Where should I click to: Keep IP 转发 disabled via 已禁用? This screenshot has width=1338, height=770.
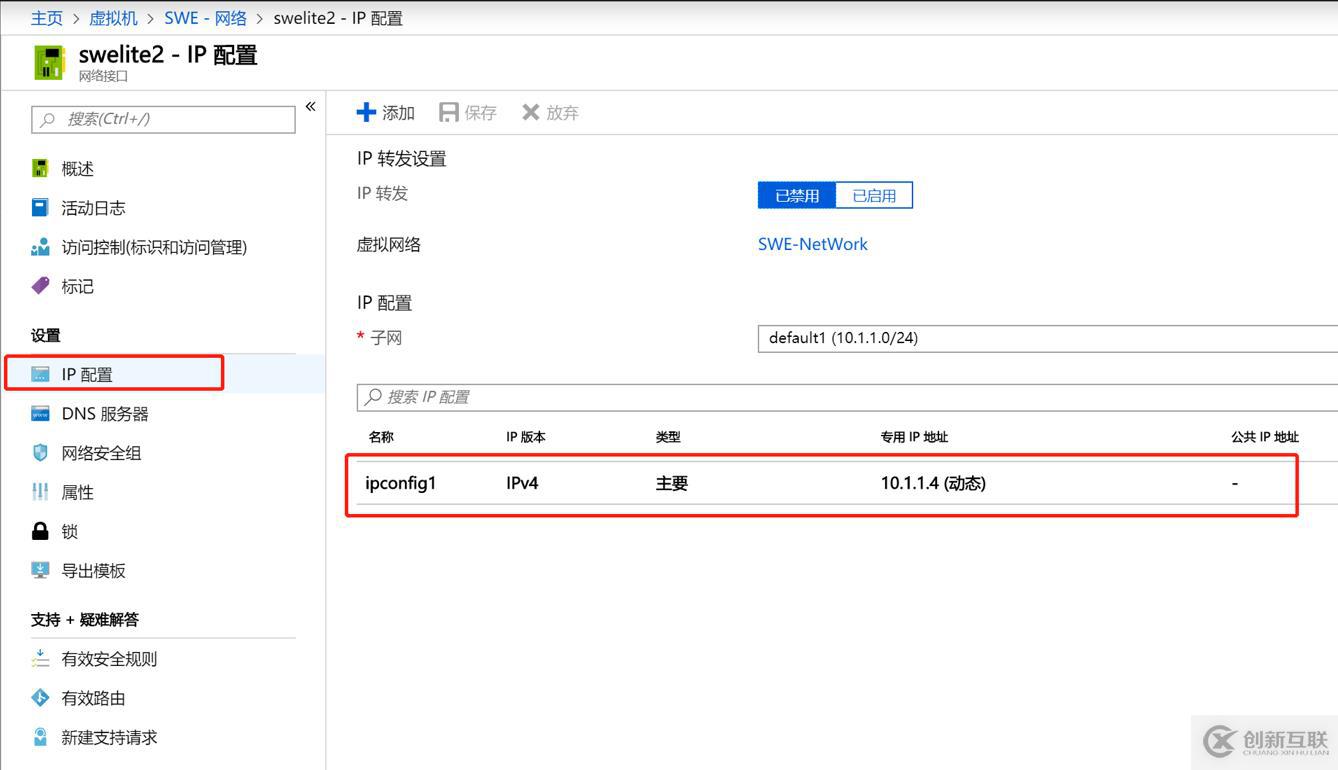(x=795, y=194)
